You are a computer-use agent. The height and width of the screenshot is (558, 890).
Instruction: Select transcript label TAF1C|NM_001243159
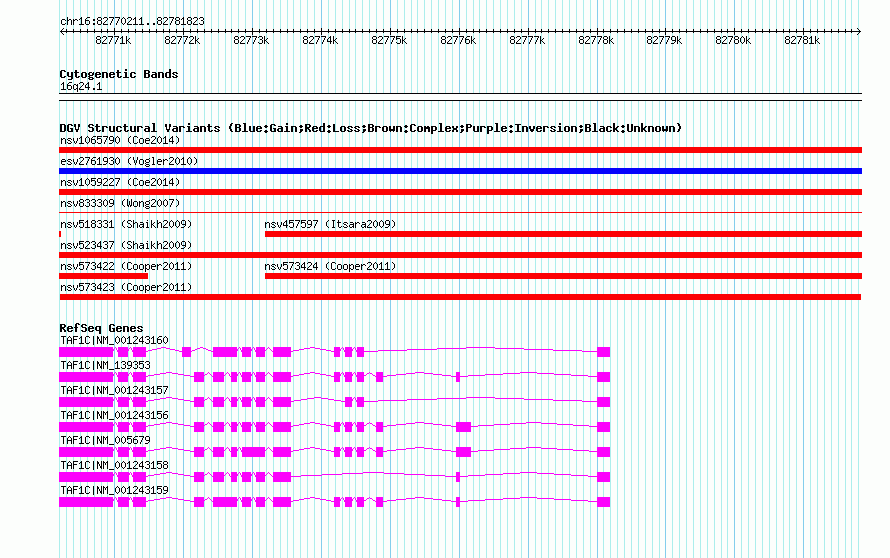coord(114,490)
